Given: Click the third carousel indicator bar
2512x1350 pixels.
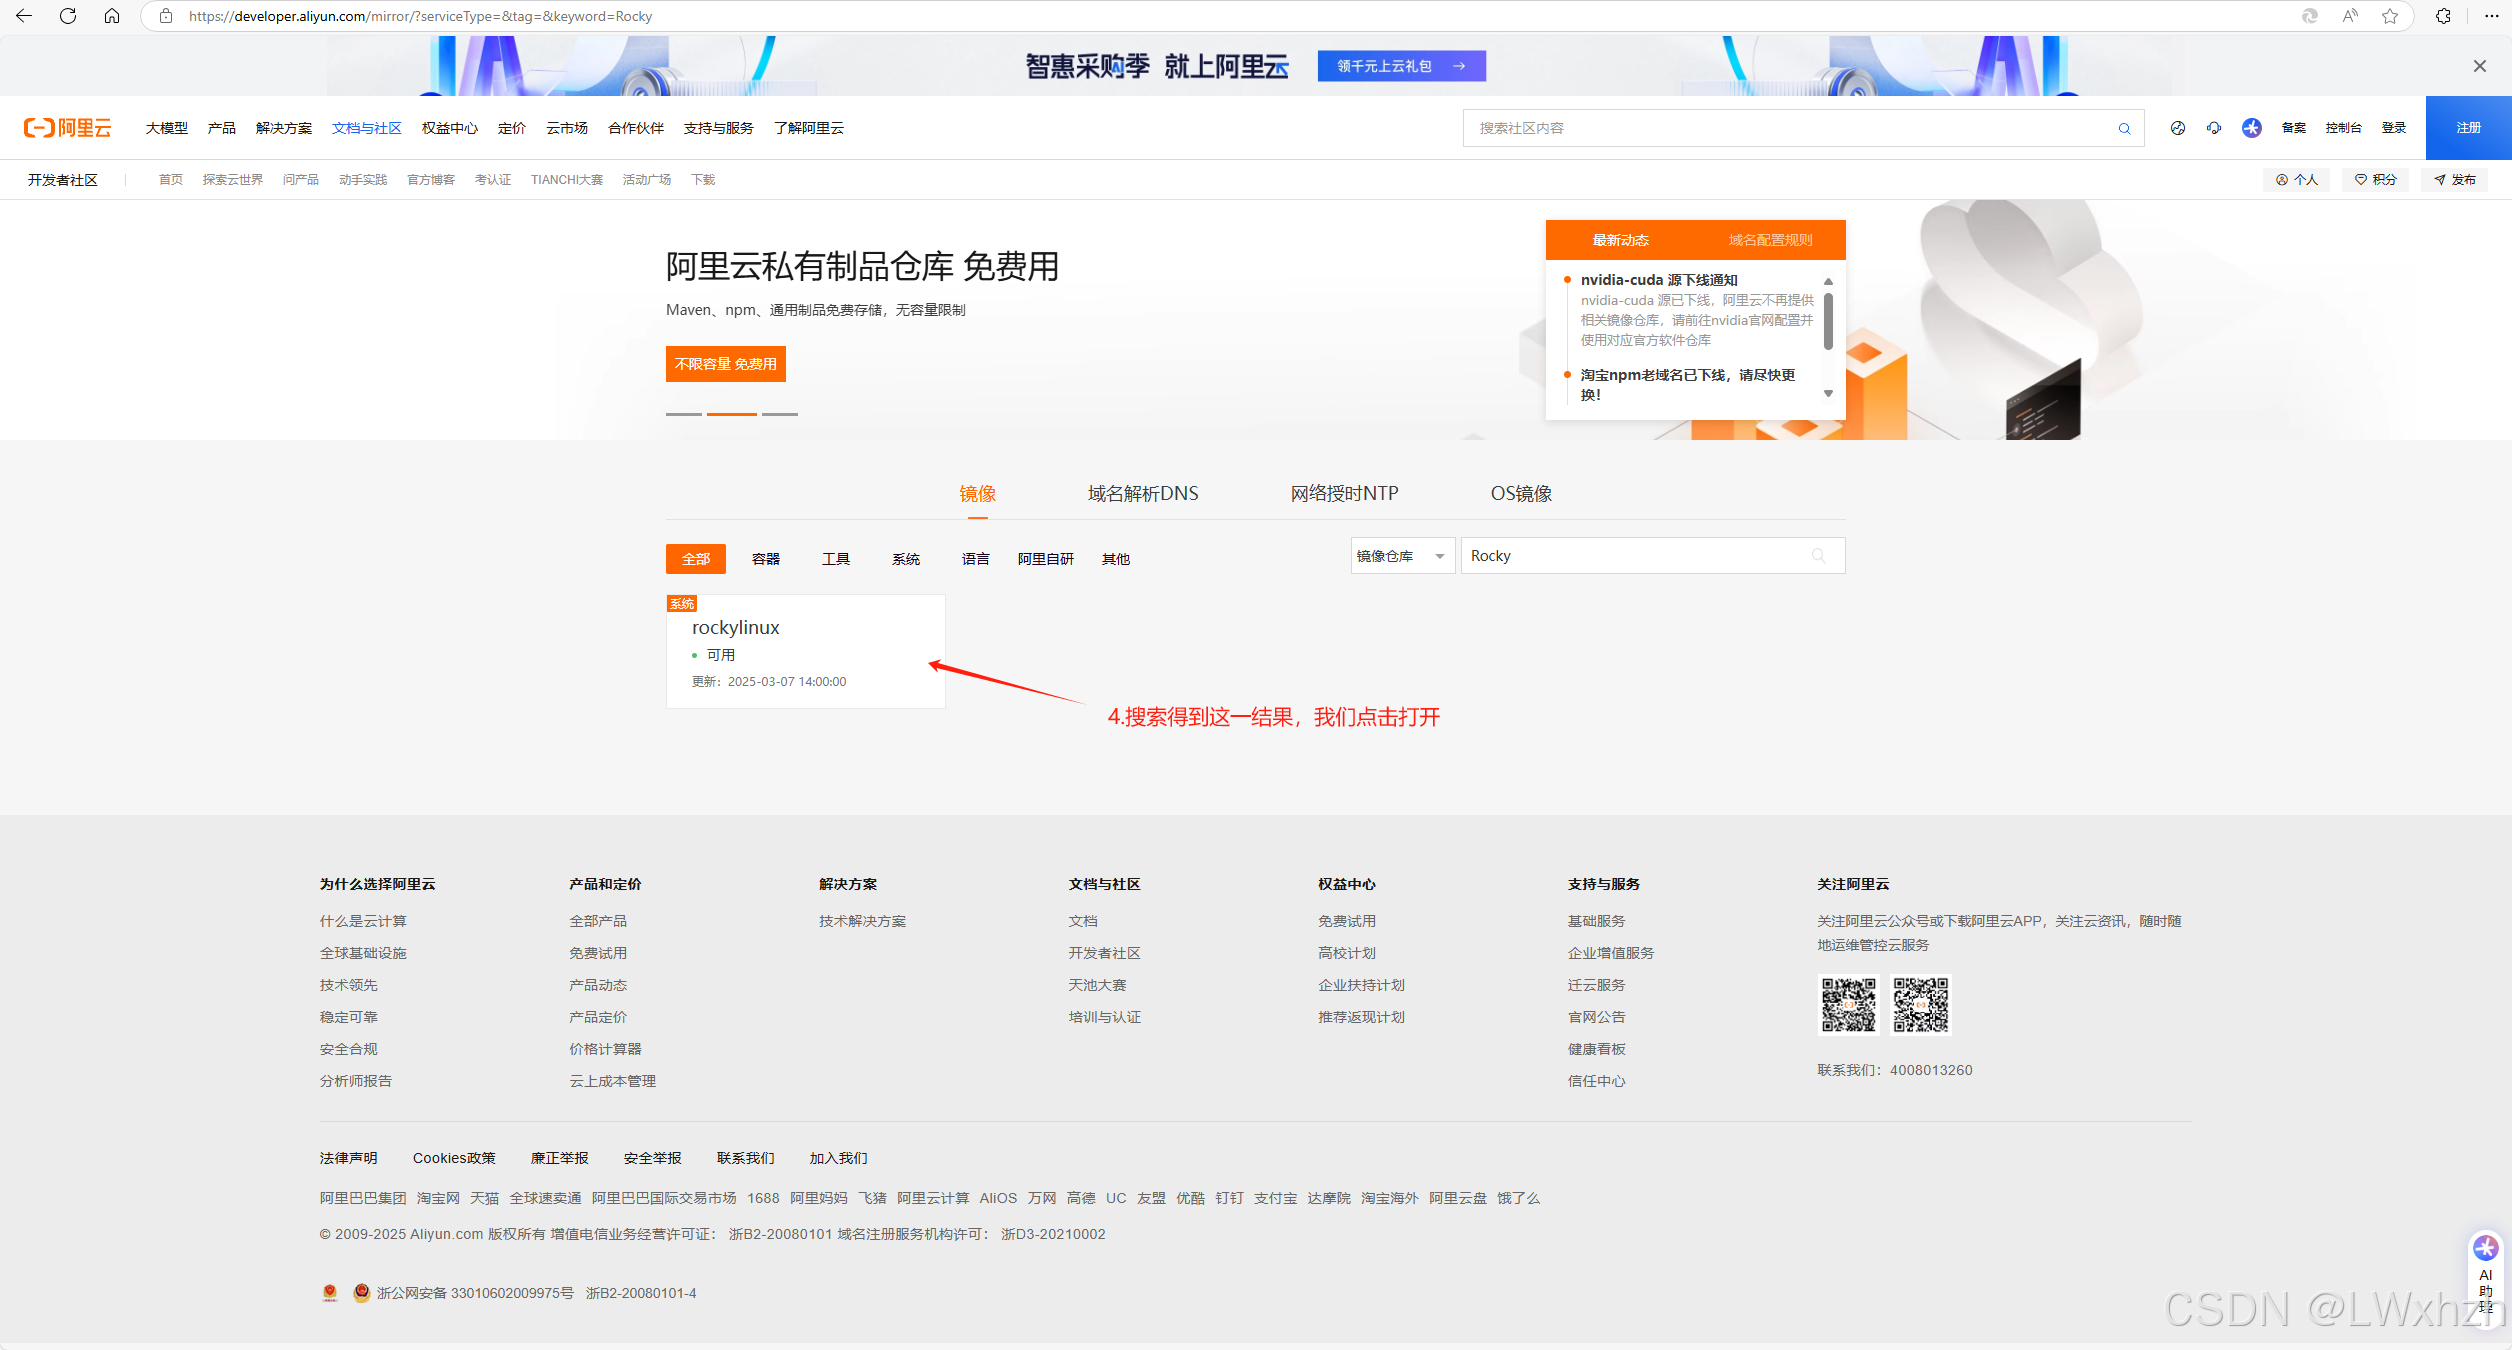Looking at the screenshot, I should coord(780,414).
